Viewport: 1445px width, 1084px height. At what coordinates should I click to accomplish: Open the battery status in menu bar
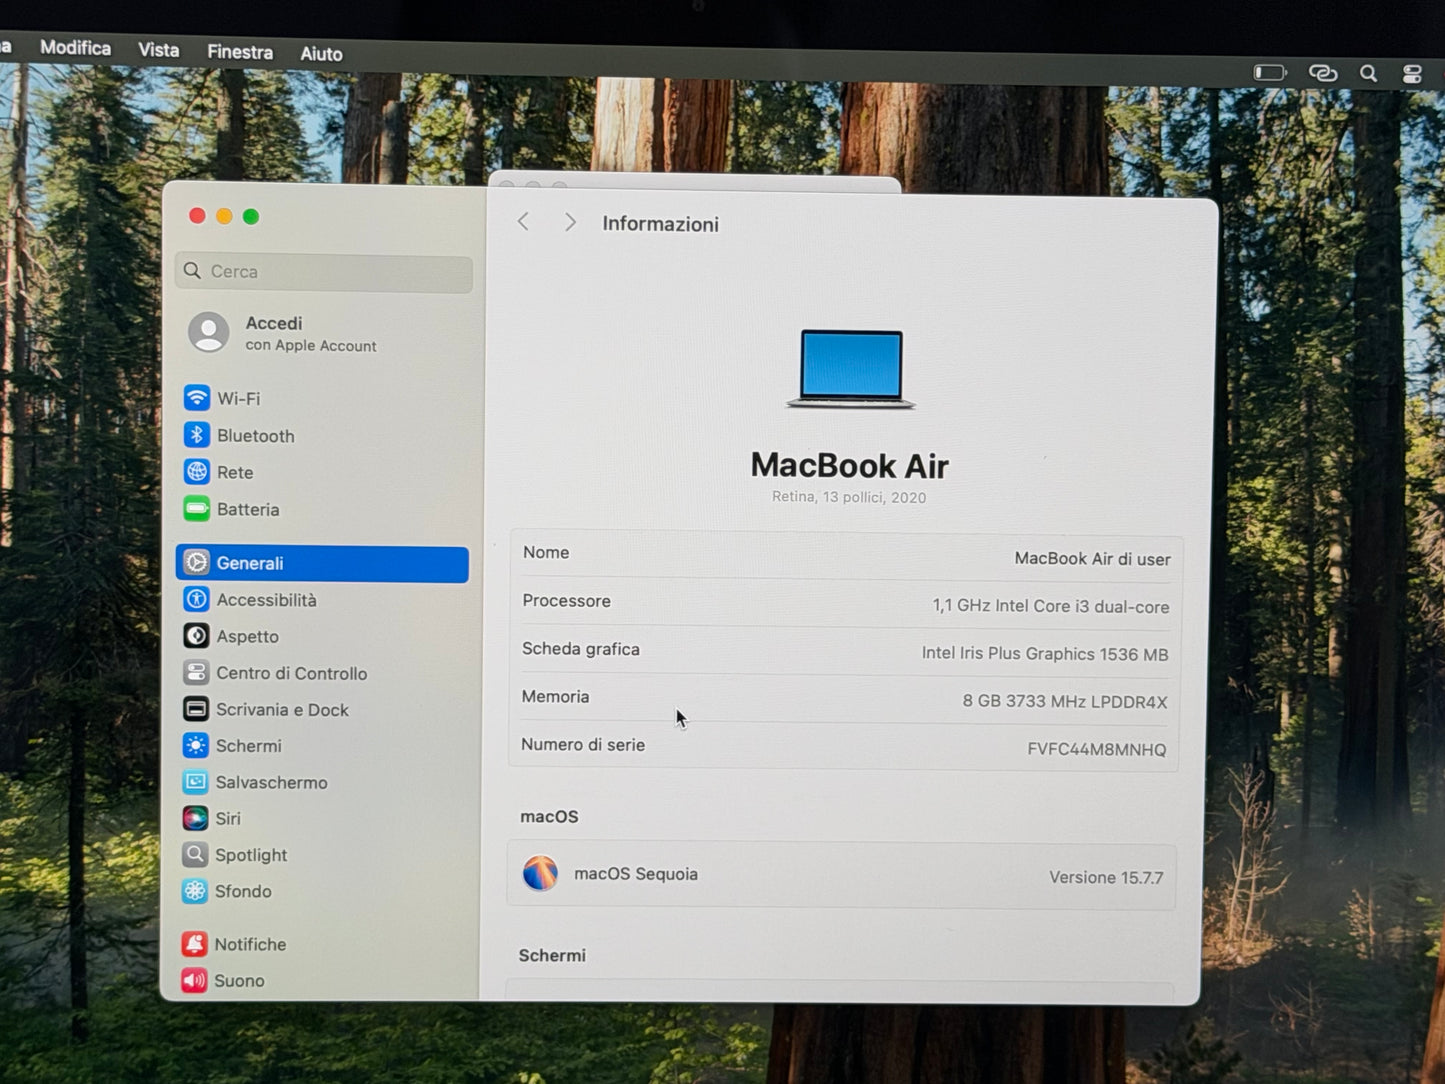1270,72
